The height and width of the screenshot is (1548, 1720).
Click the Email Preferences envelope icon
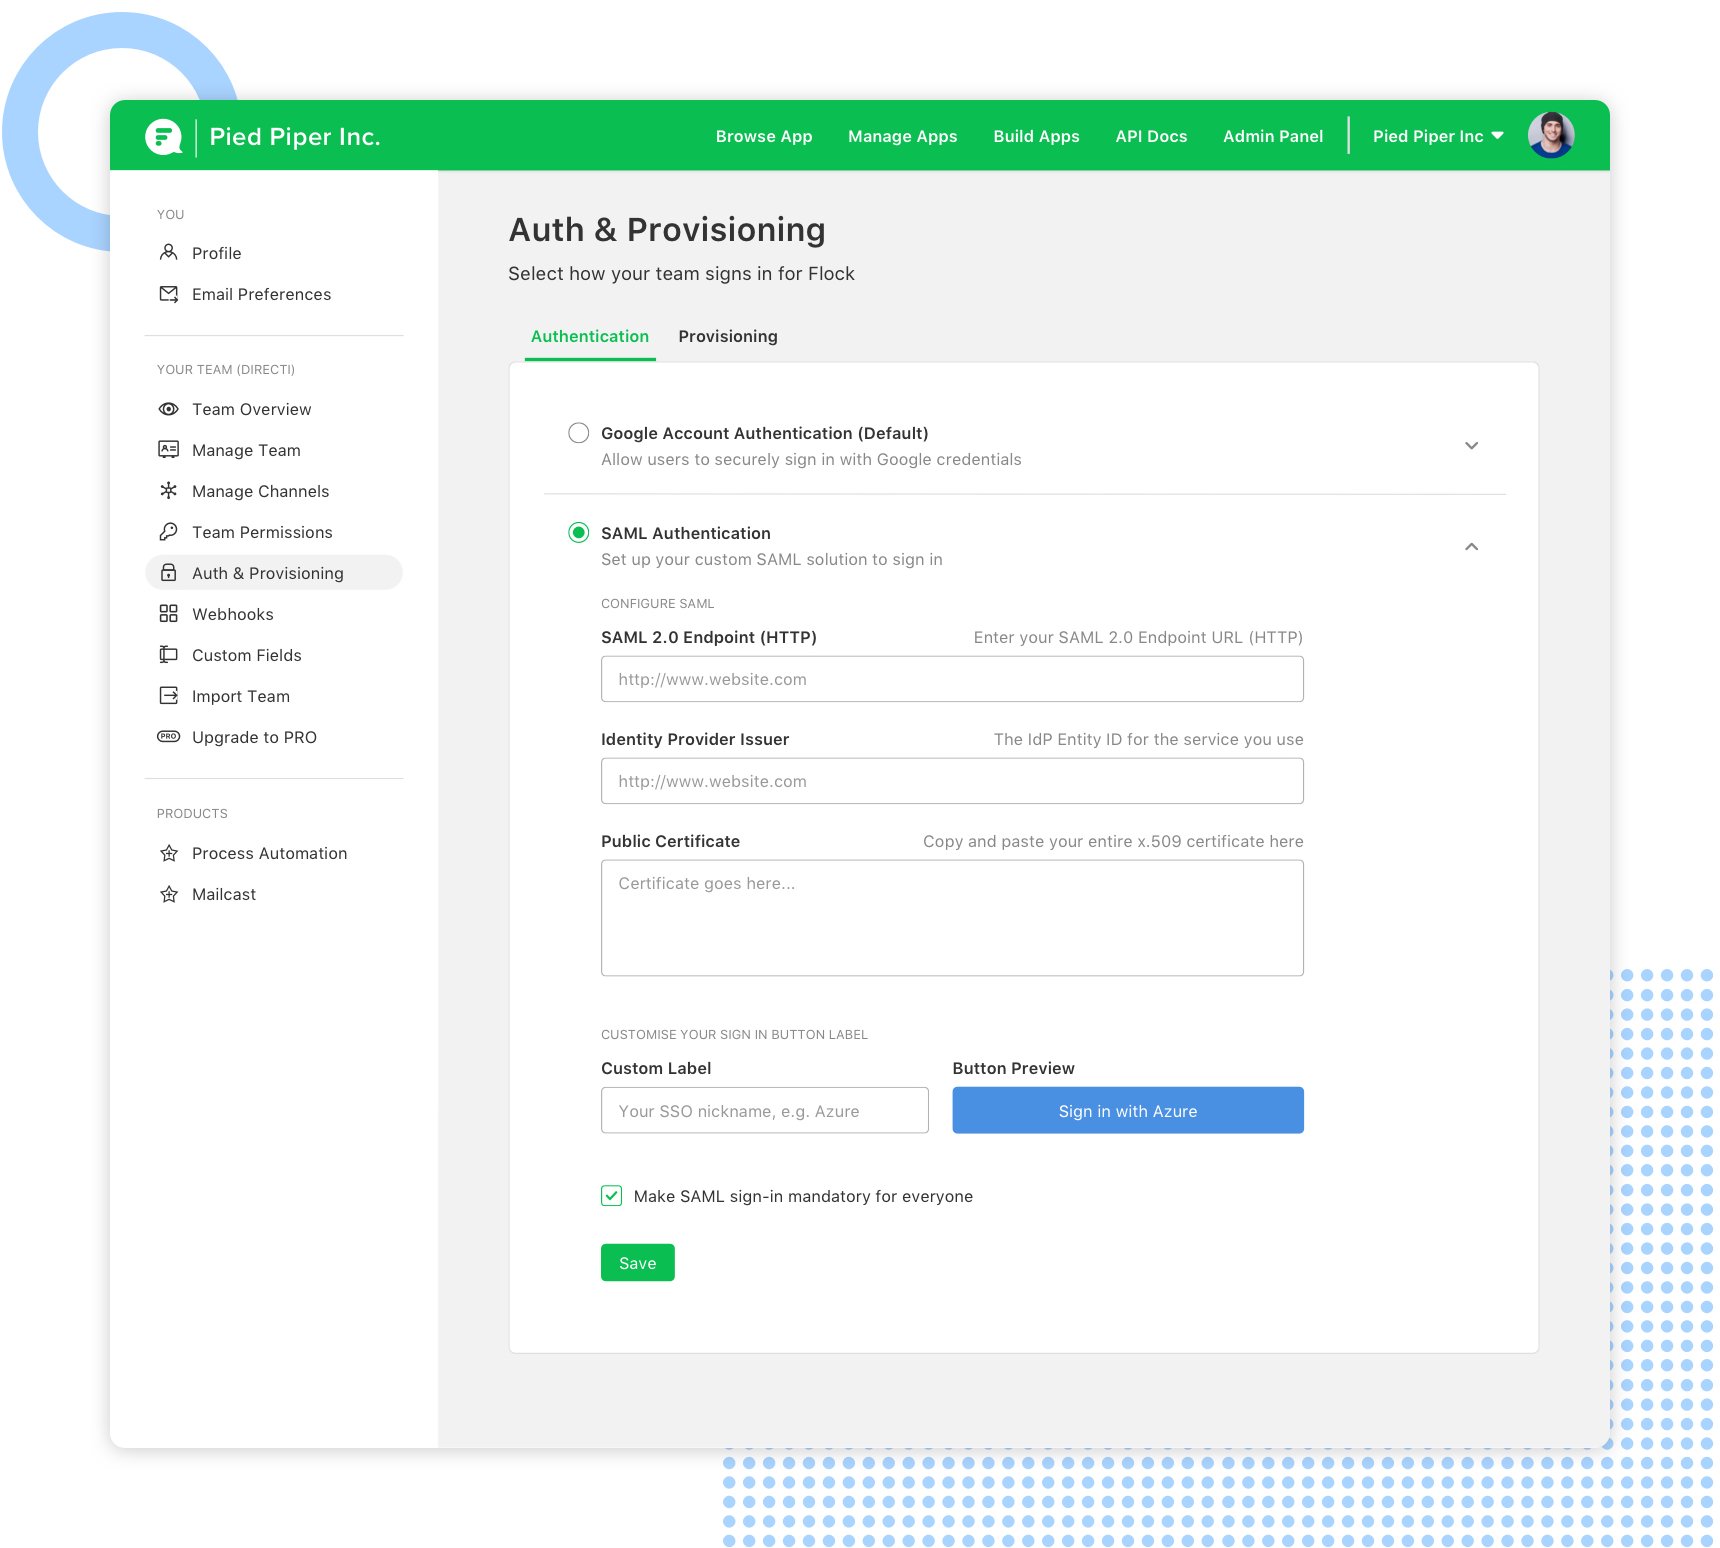click(168, 294)
